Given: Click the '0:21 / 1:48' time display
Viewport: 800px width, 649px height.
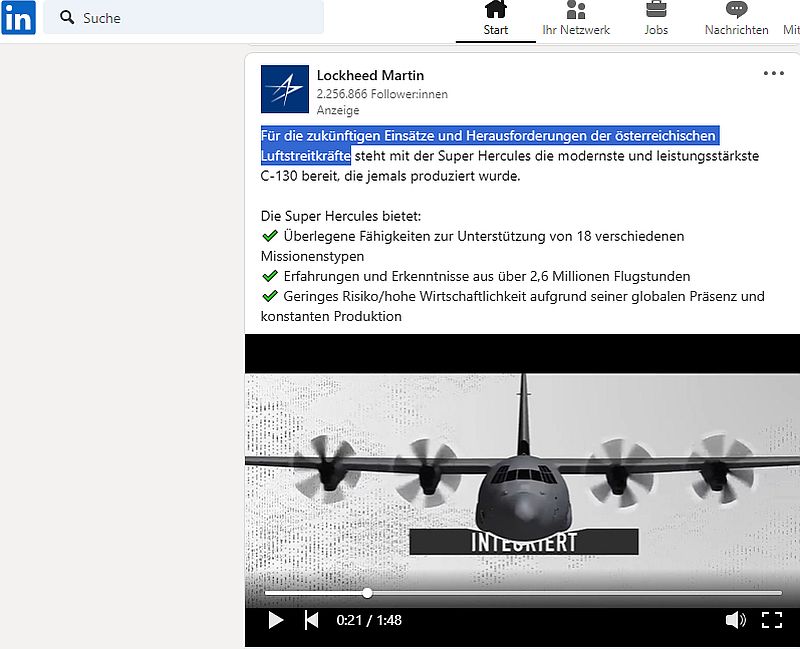Looking at the screenshot, I should [x=369, y=620].
